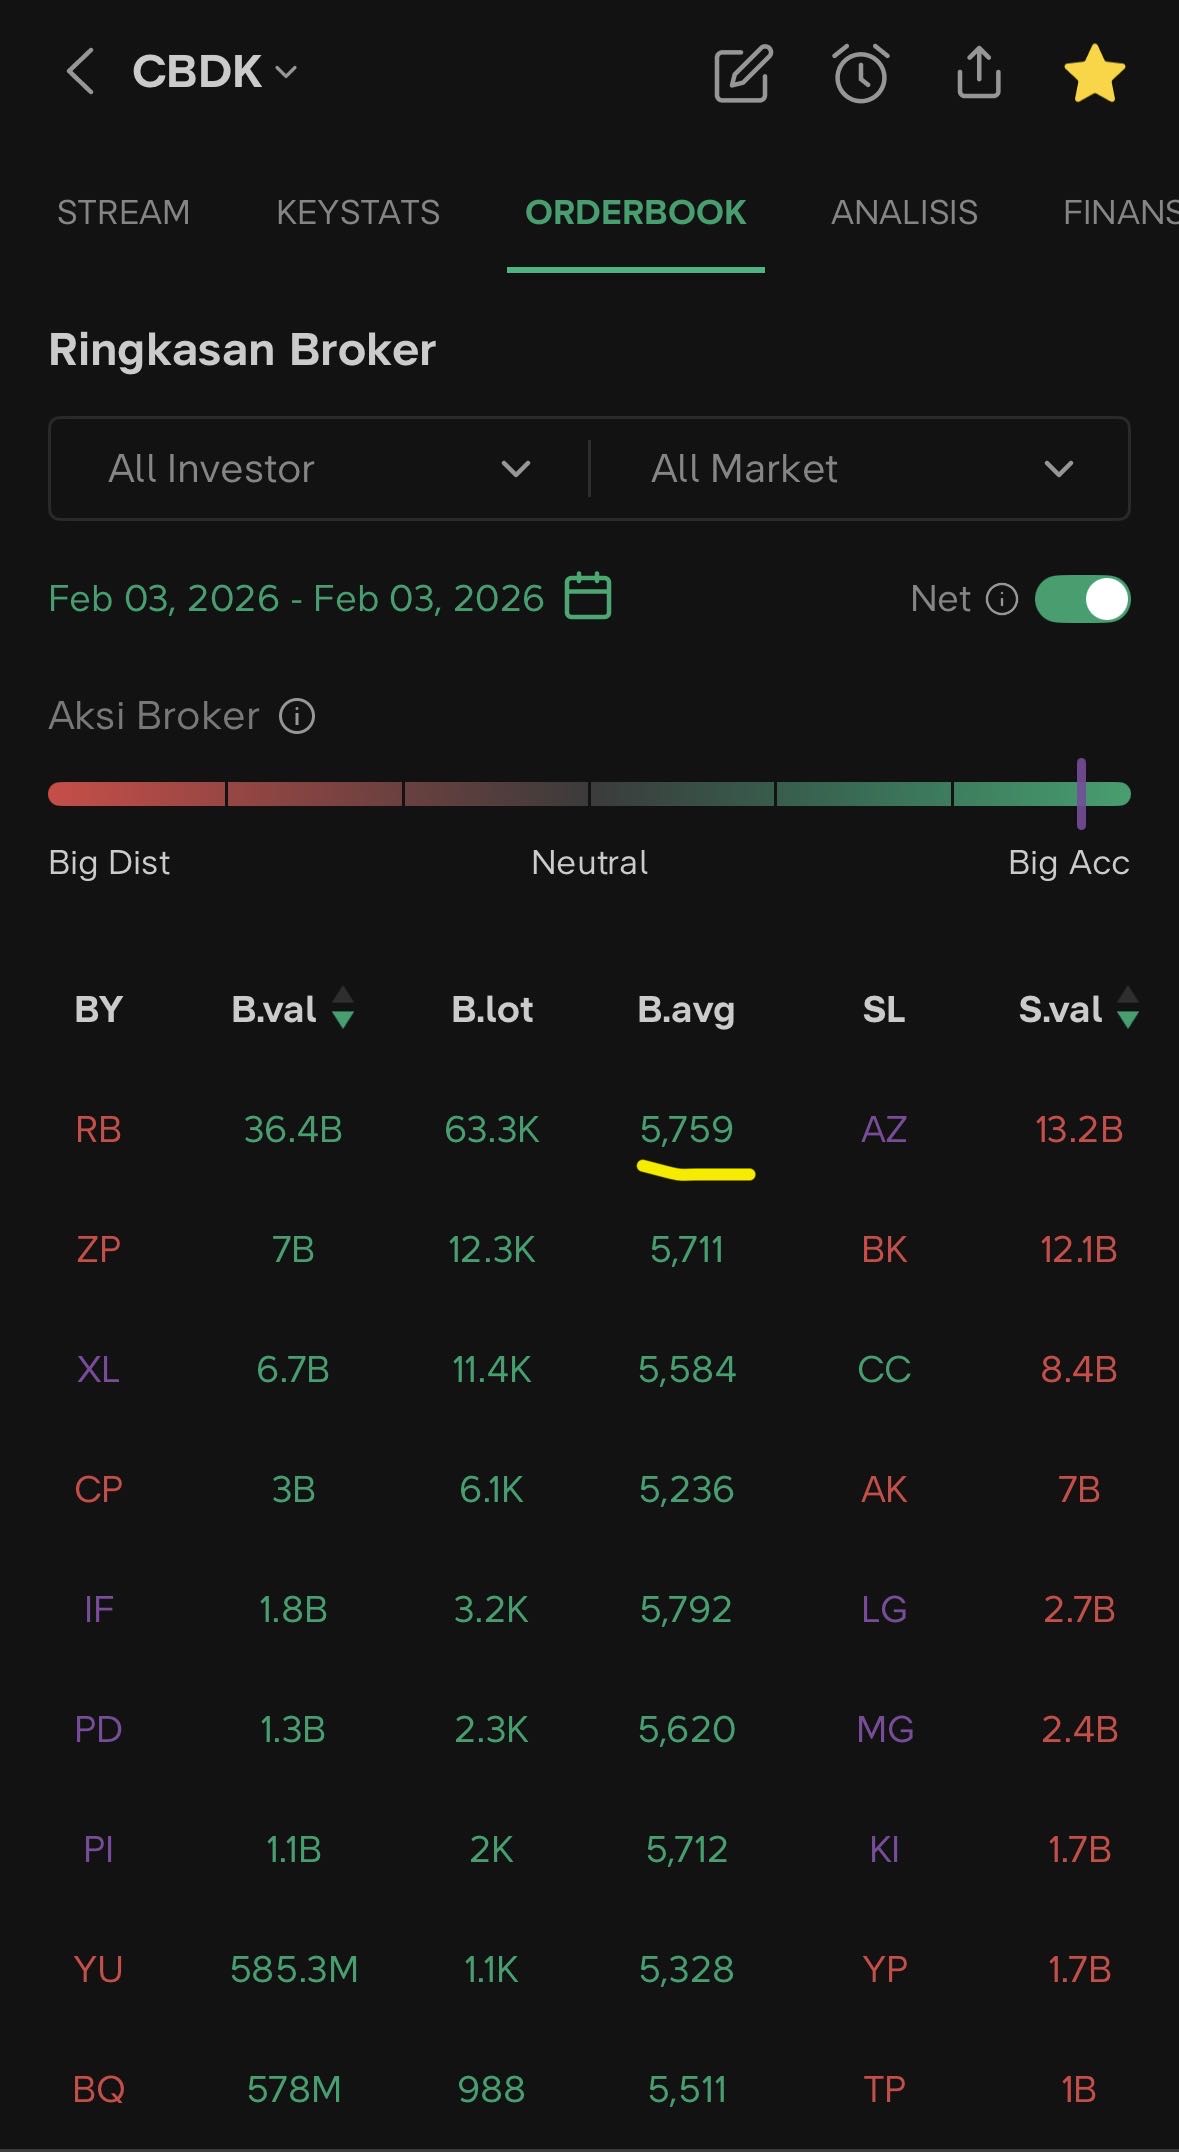The width and height of the screenshot is (1179, 2152).
Task: Sort by the B.val arrows
Action: 343,1008
